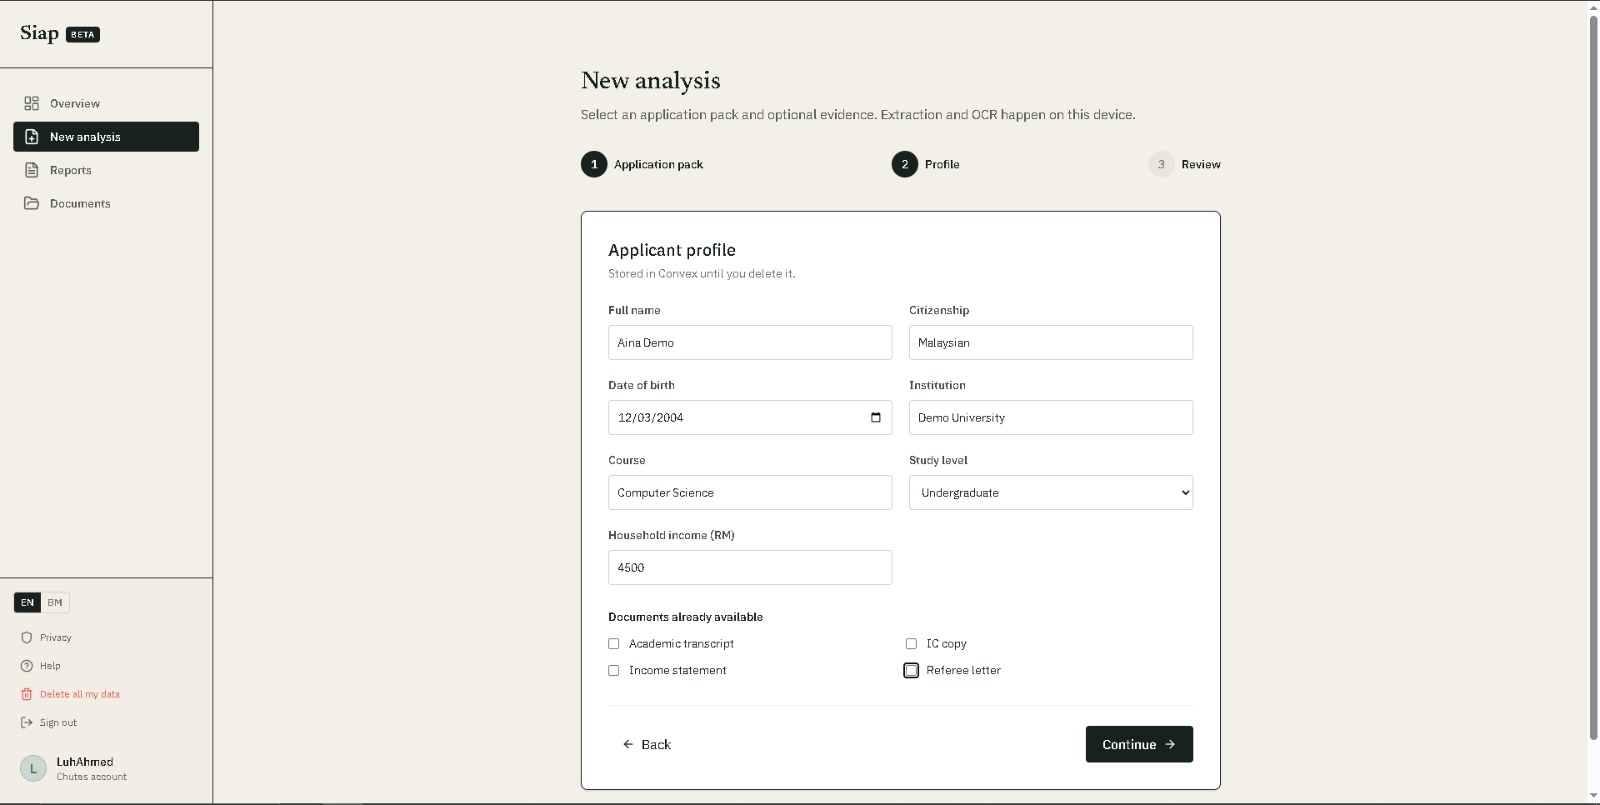
Task: Click the Academic transcript label
Action: coord(681,644)
